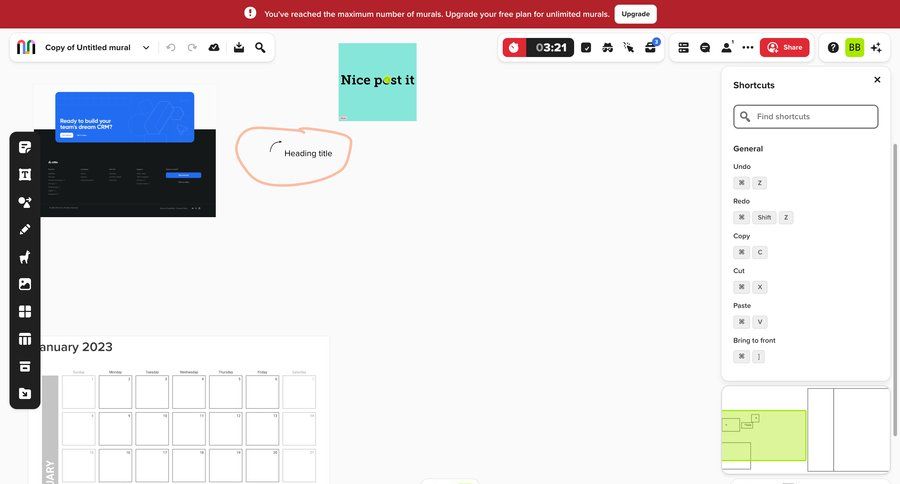Viewport: 900px width, 484px height.
Task: Open the Shapes and connectors tool
Action: coord(25,202)
